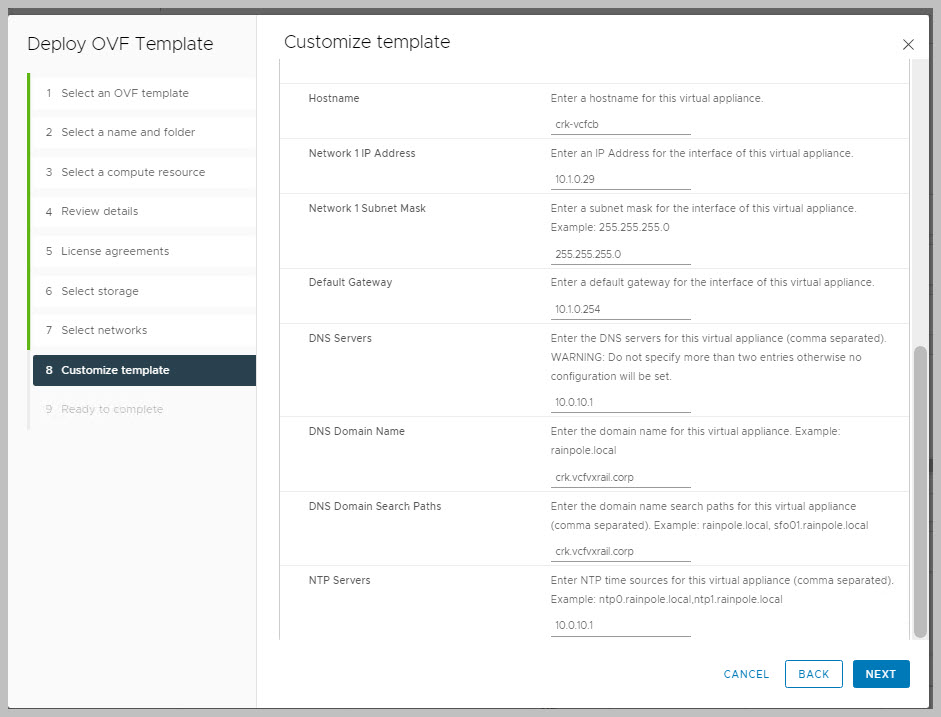This screenshot has width=941, height=717.
Task: Edit the Default Gateway field
Action: 620,309
